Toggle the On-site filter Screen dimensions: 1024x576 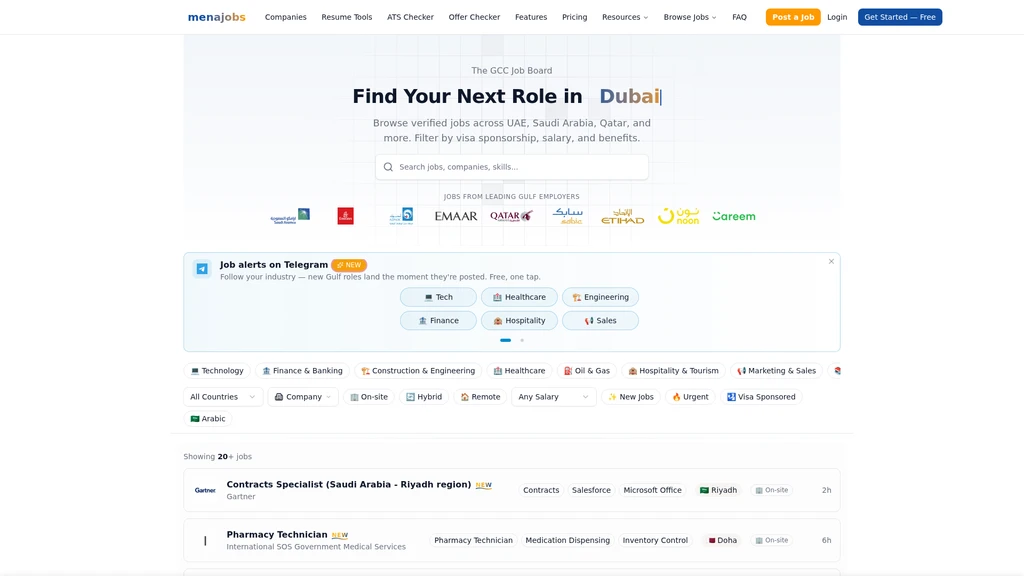369,397
